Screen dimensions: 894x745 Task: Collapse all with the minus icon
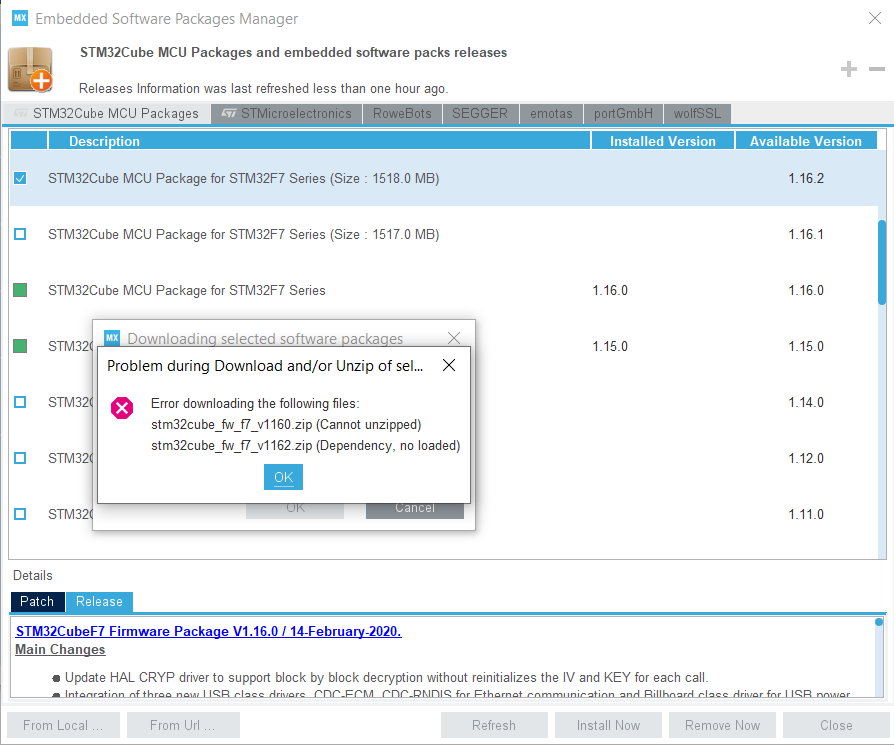[876, 69]
